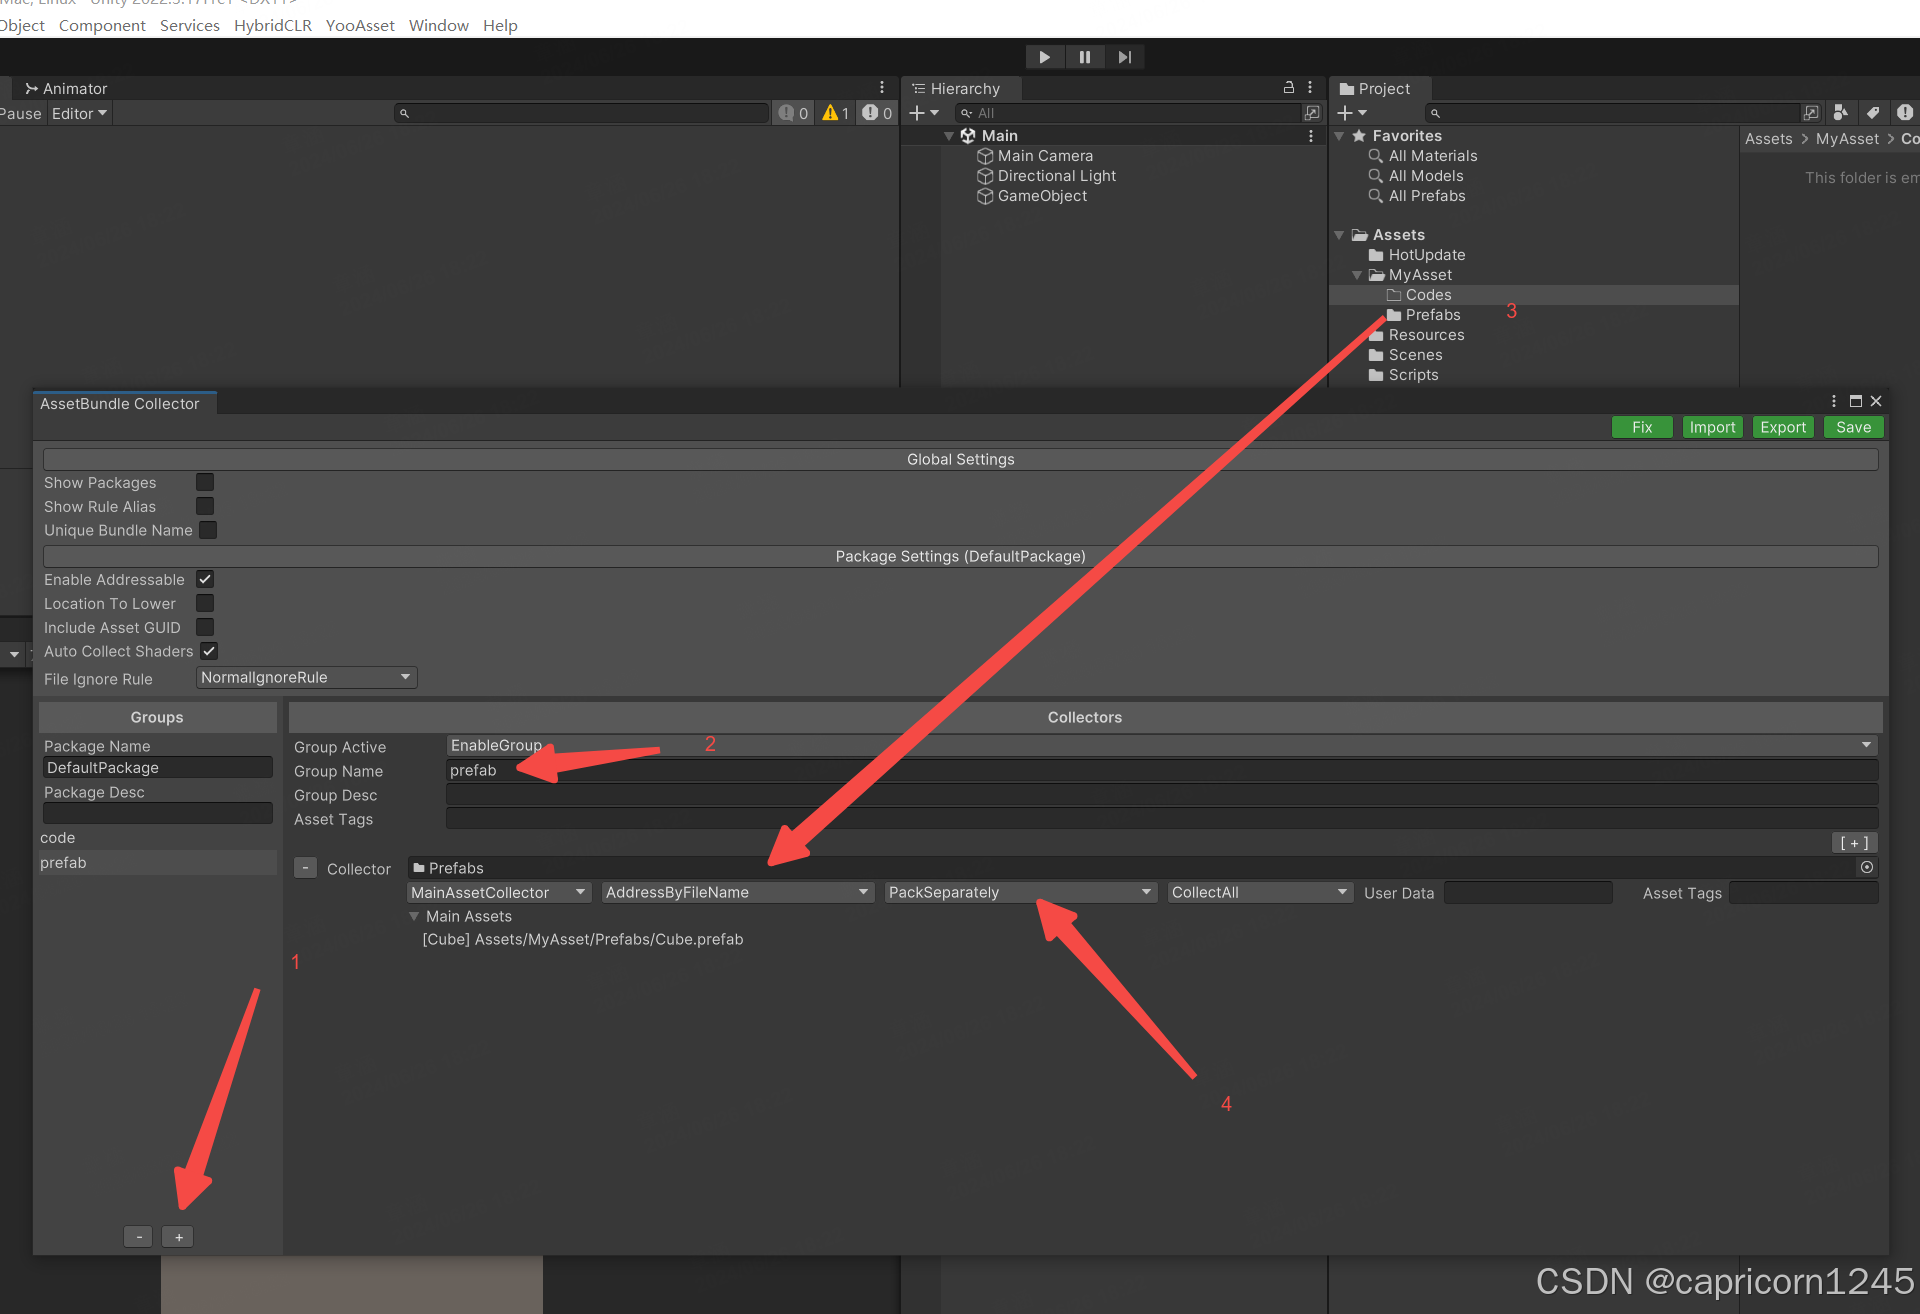
Task: Disable Enable Addressable checkbox
Action: tap(205, 579)
